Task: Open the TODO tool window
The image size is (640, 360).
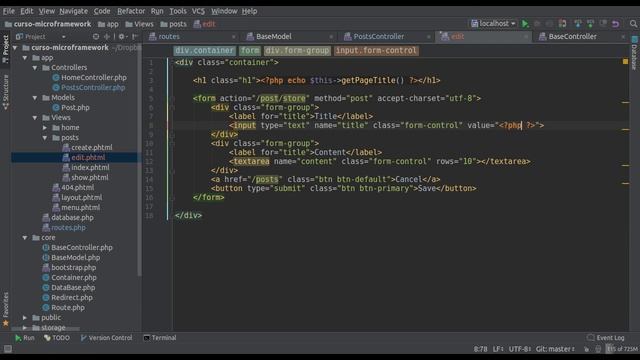Action: [x=57, y=338]
